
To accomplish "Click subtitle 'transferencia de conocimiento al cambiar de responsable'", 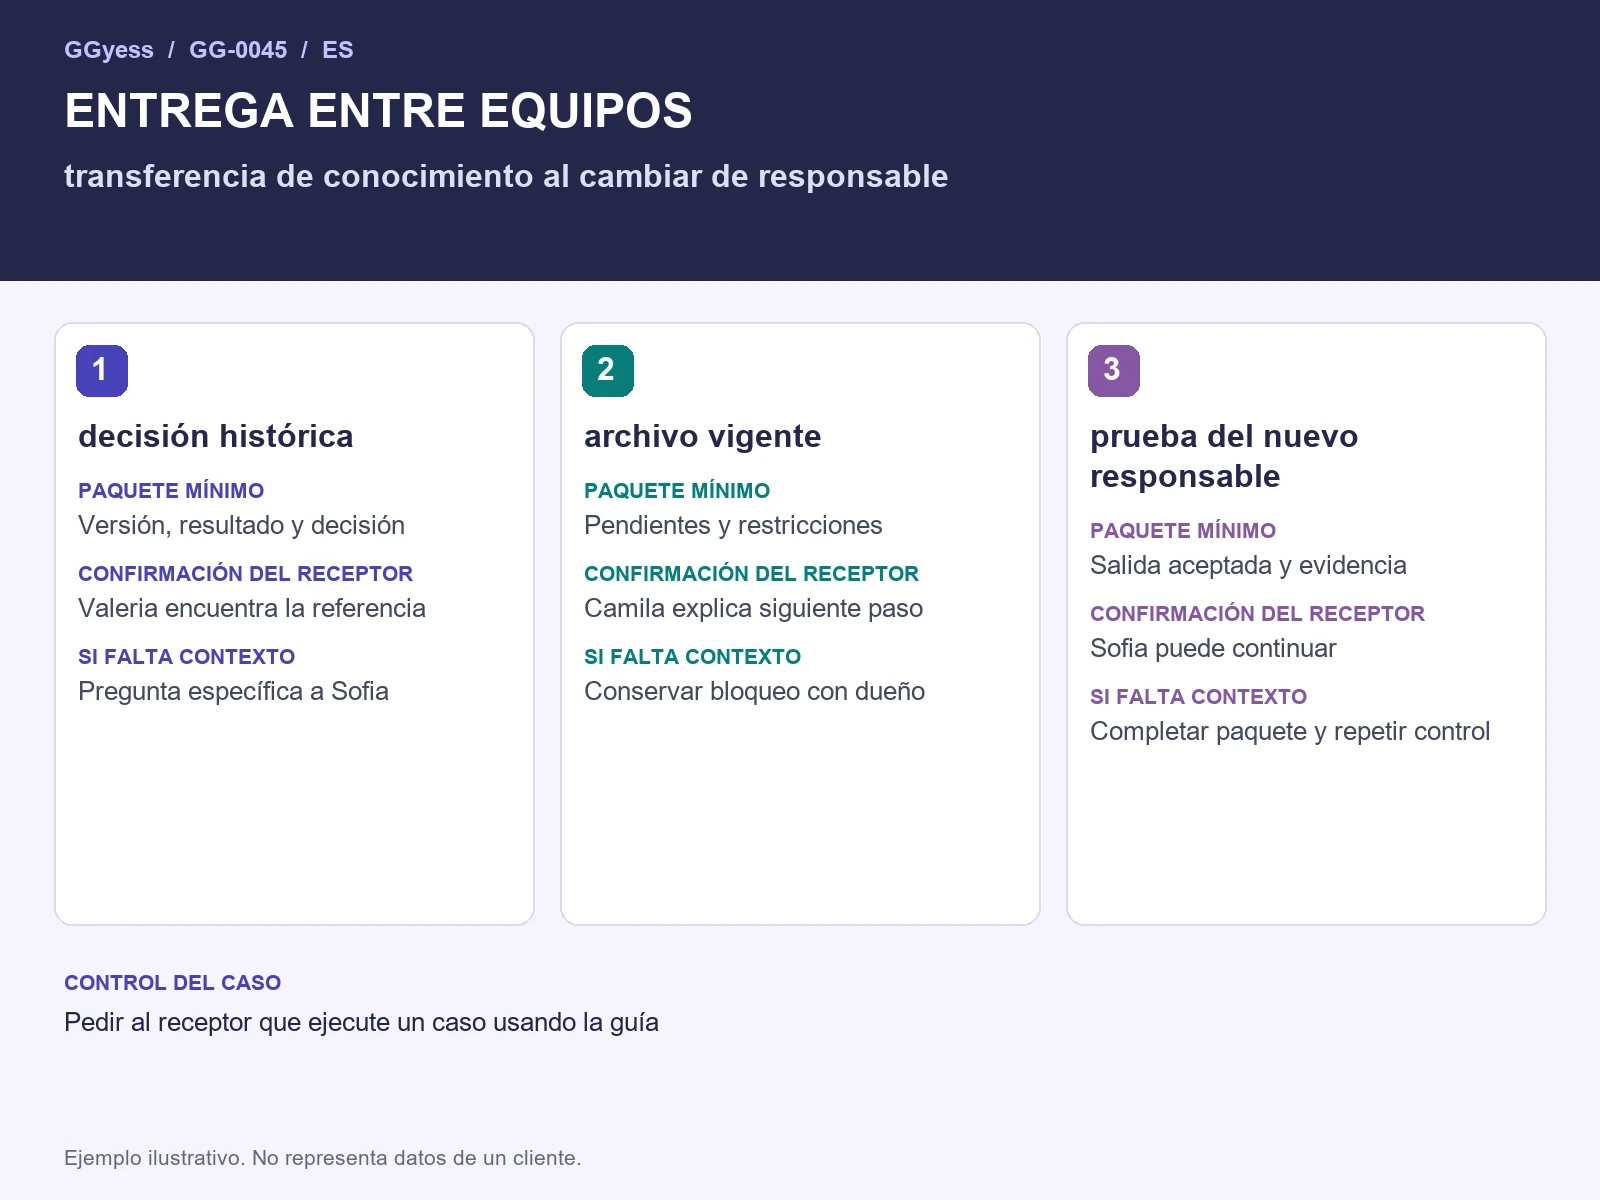I will click(506, 176).
